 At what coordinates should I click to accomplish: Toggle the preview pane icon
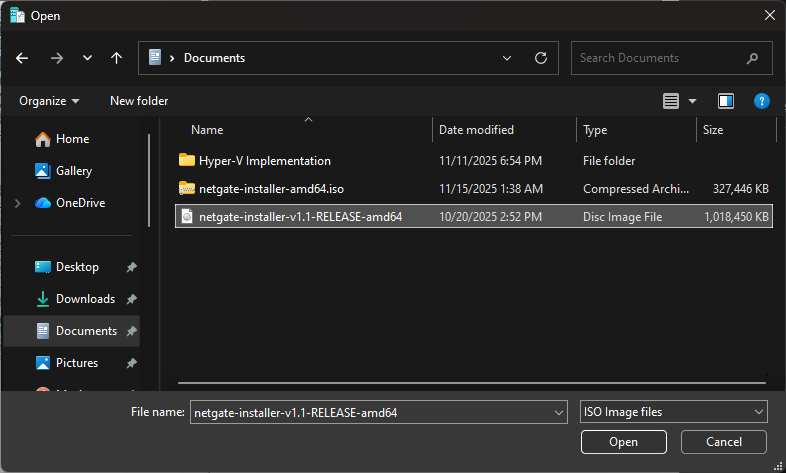click(x=726, y=101)
